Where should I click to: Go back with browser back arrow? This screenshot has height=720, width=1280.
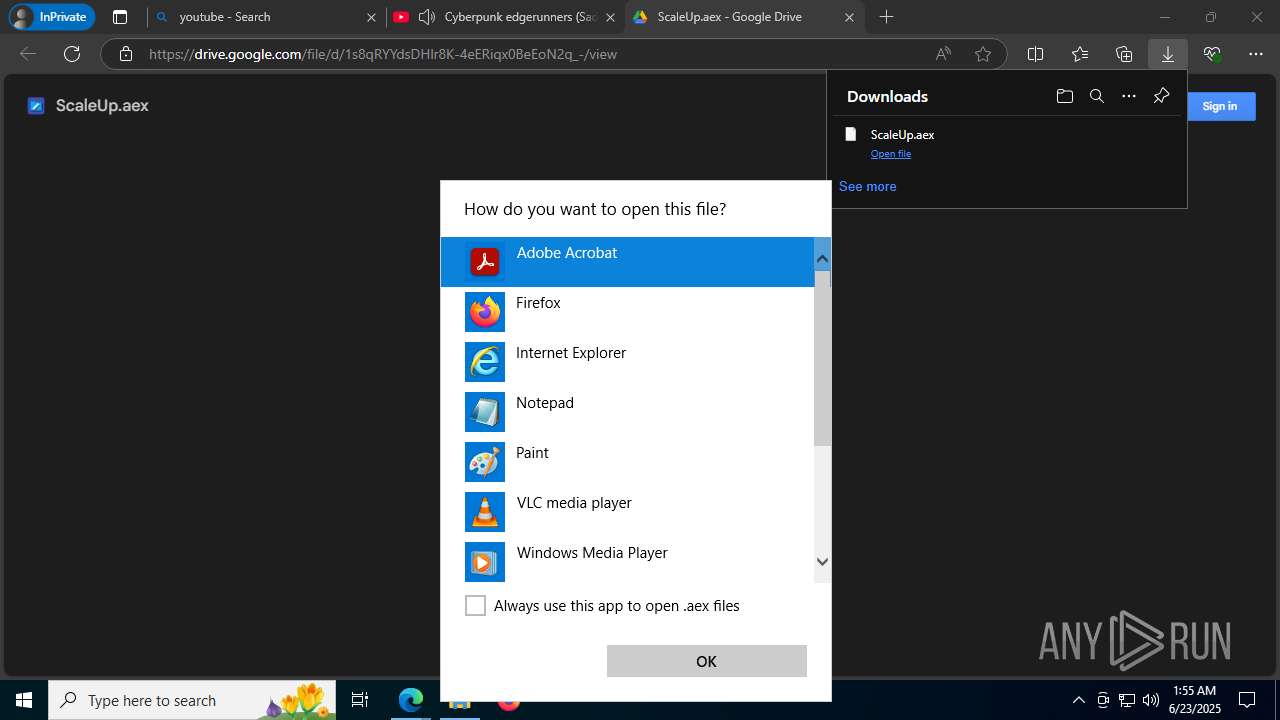click(x=28, y=54)
